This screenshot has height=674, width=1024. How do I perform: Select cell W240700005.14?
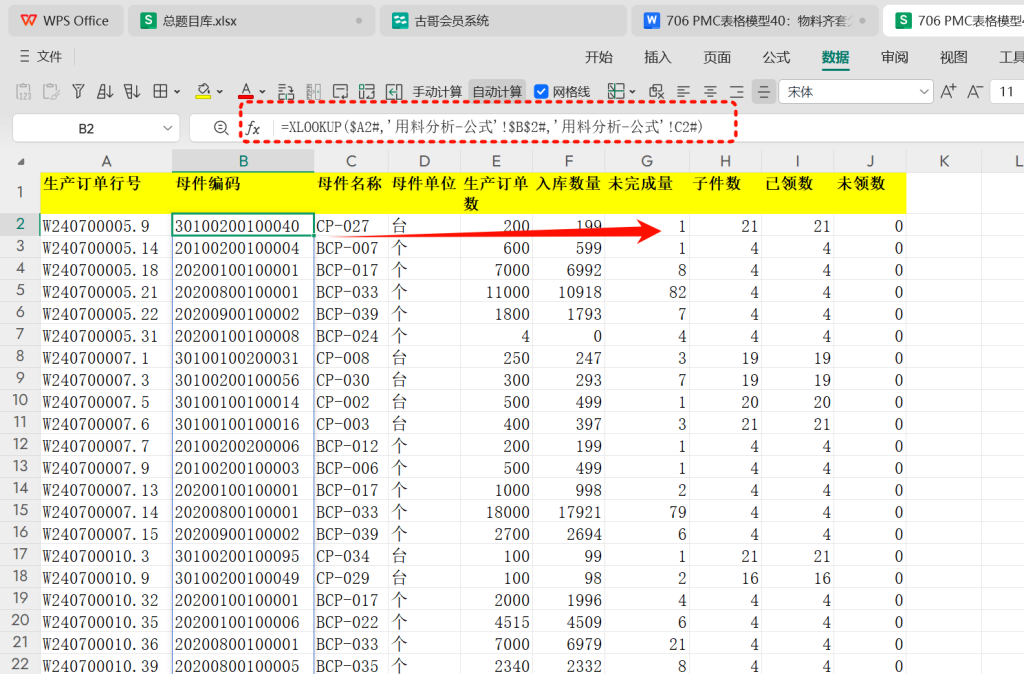[x=106, y=248]
